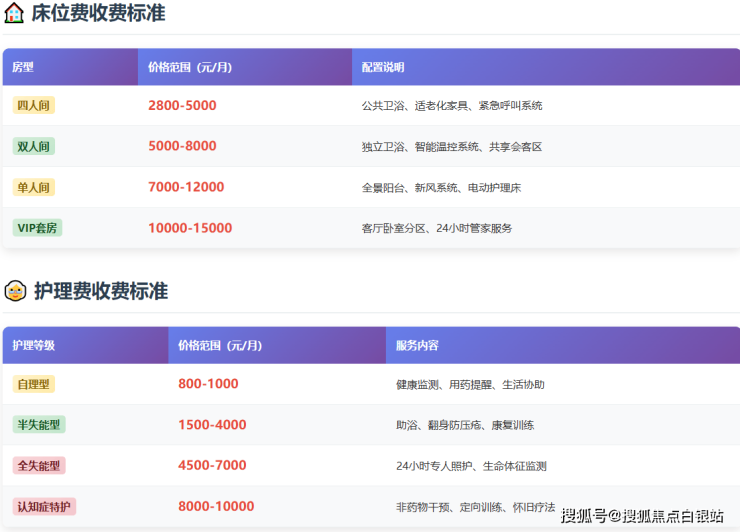Click the 1500-4000 nursing price
The width and height of the screenshot is (740, 532).
(212, 424)
